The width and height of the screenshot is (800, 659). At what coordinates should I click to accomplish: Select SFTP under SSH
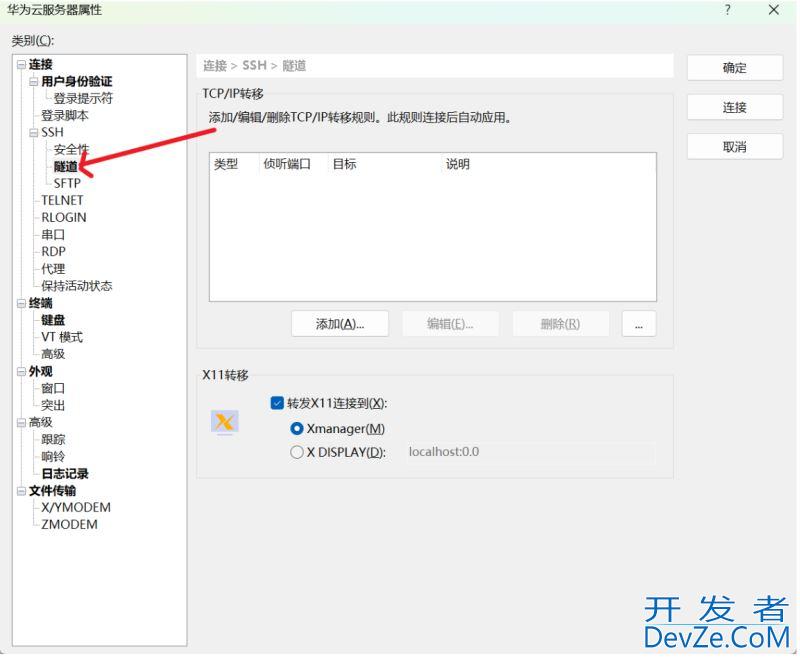click(x=67, y=184)
